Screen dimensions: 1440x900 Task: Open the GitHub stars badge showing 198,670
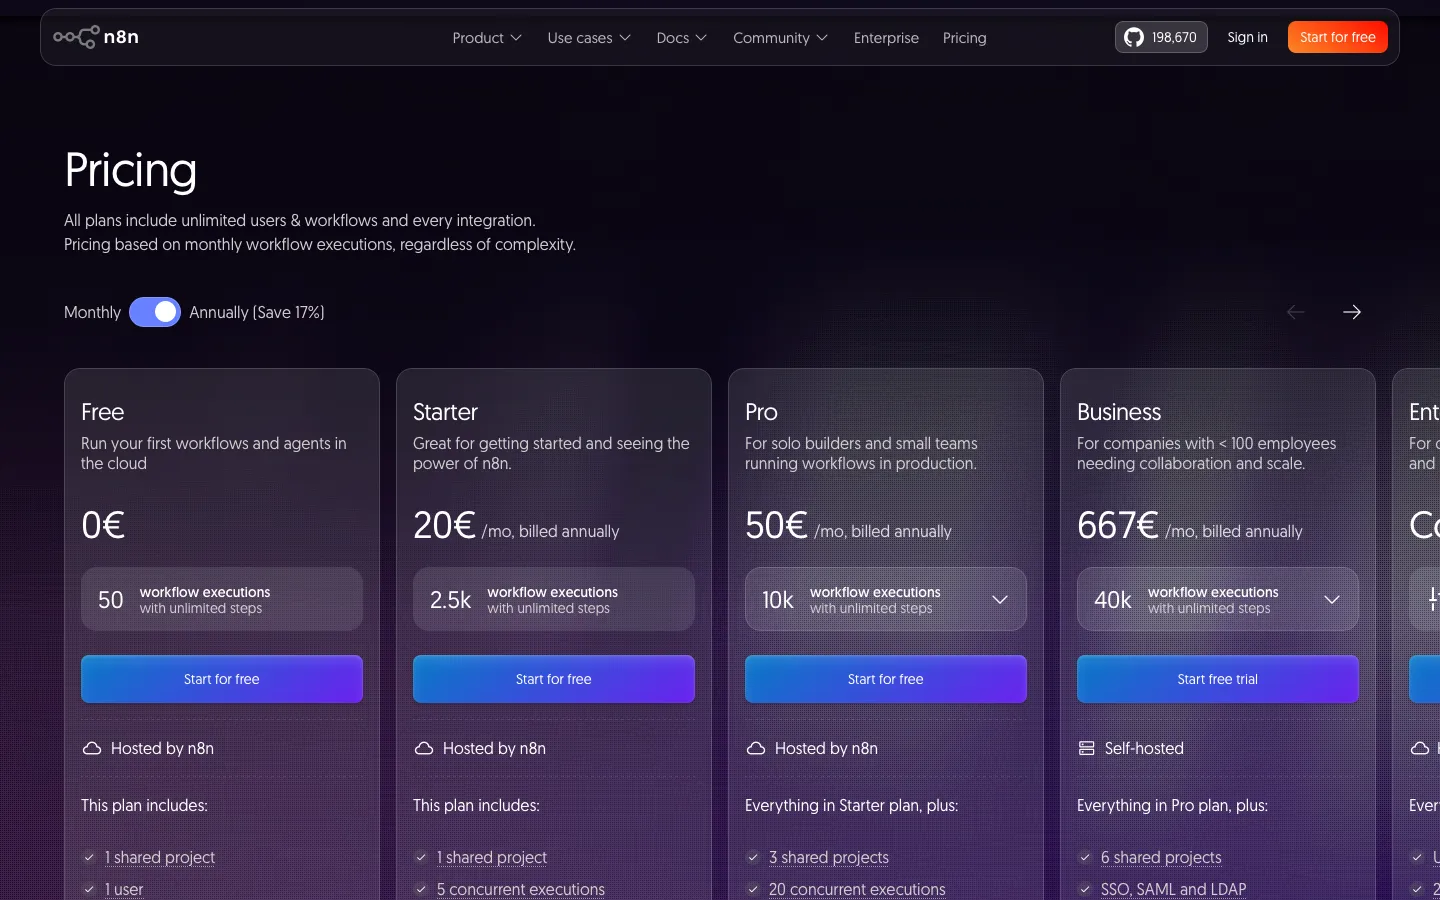point(1161,37)
